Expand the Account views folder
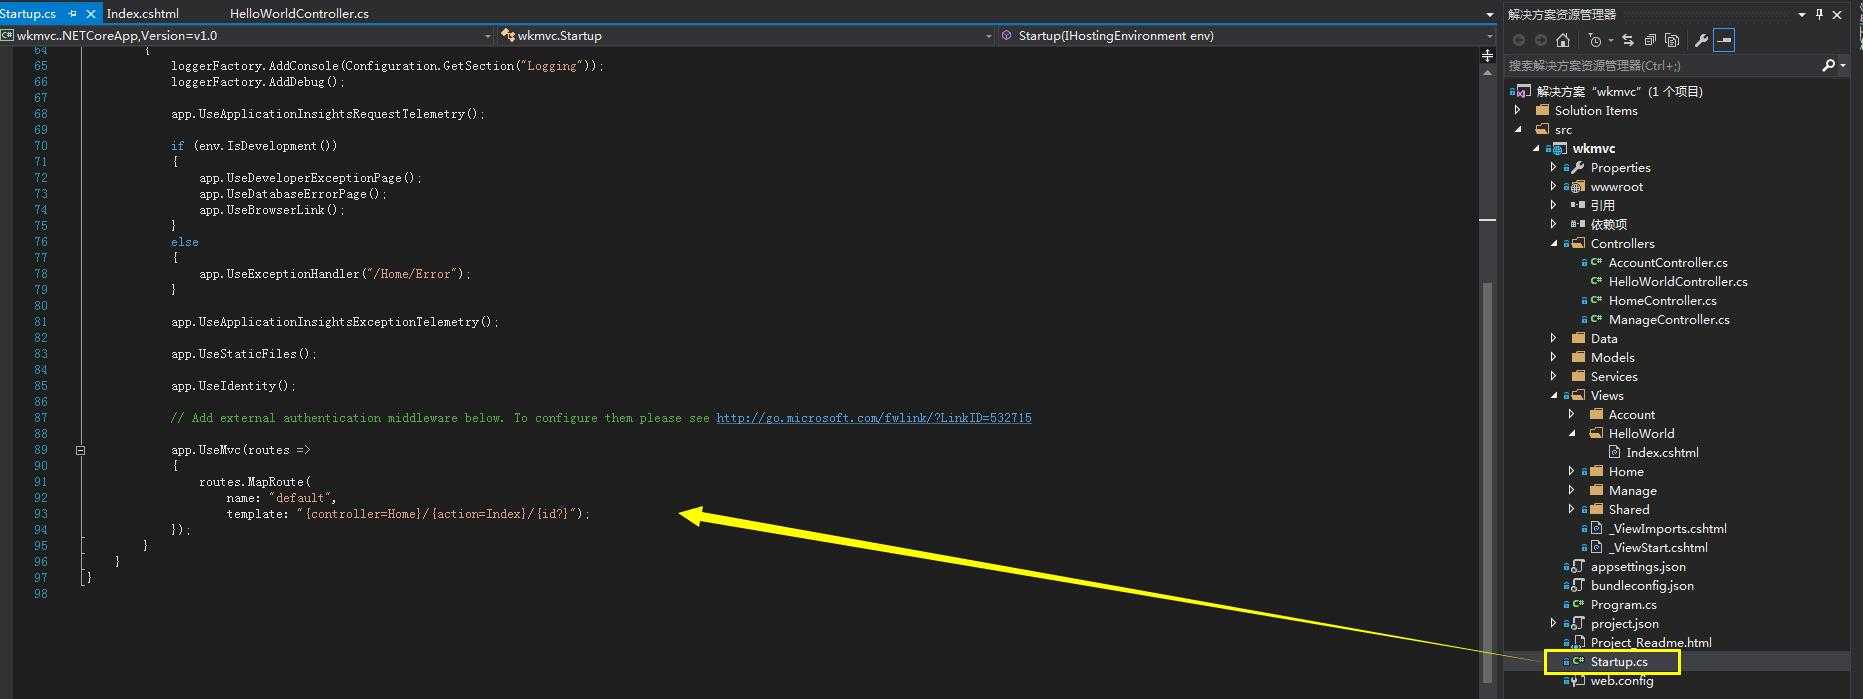1863x699 pixels. 1572,414
